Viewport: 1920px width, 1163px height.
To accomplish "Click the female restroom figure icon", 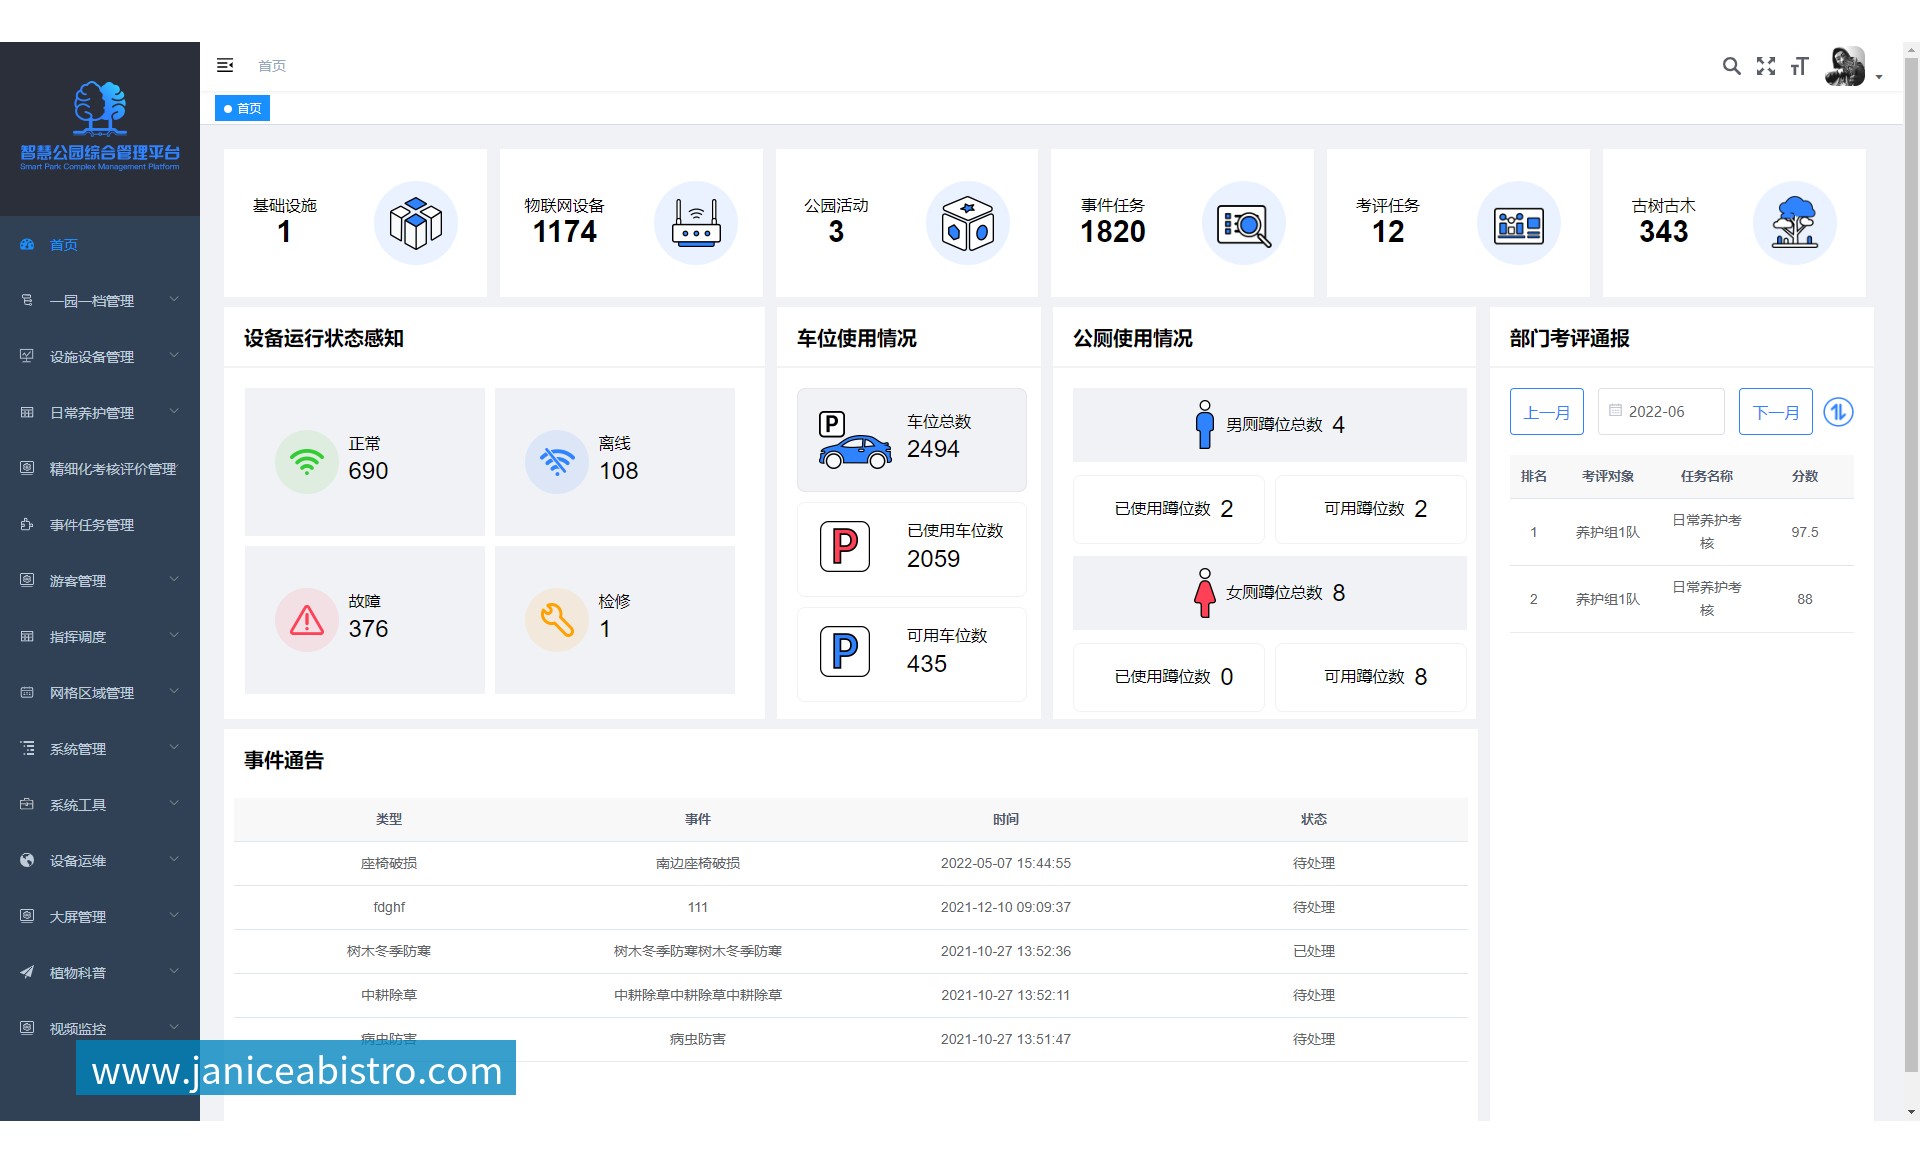I will tap(1205, 592).
